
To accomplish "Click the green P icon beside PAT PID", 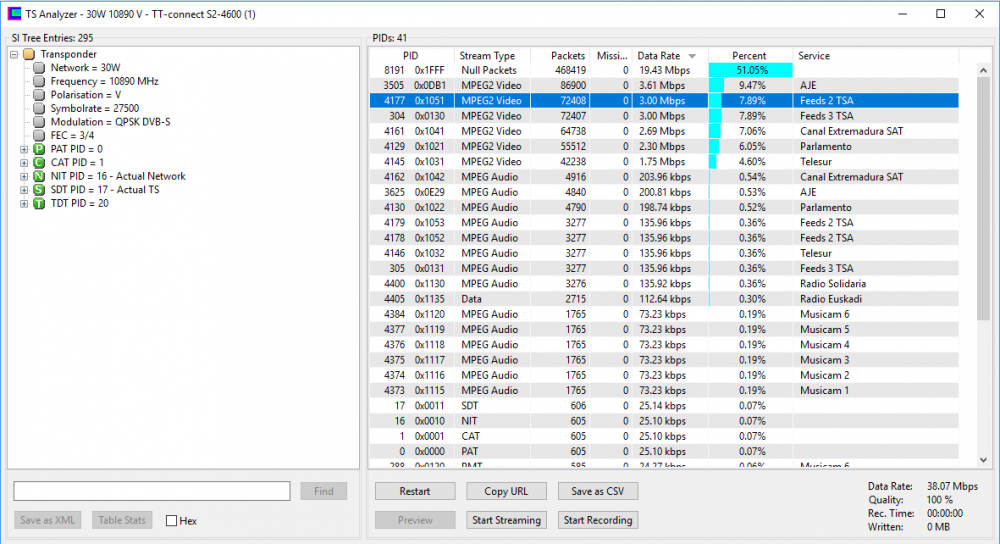I will point(39,149).
